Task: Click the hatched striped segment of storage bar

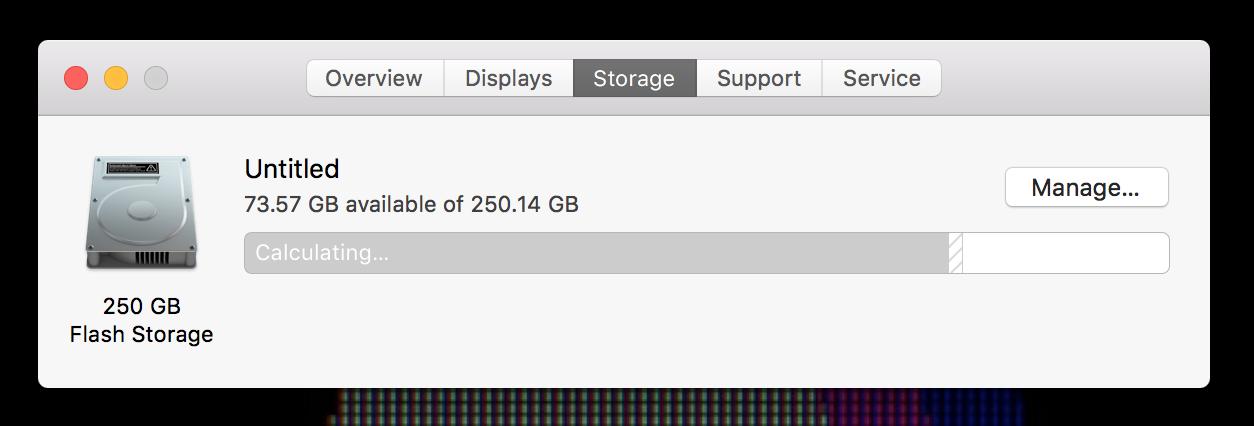Action: tap(955, 253)
